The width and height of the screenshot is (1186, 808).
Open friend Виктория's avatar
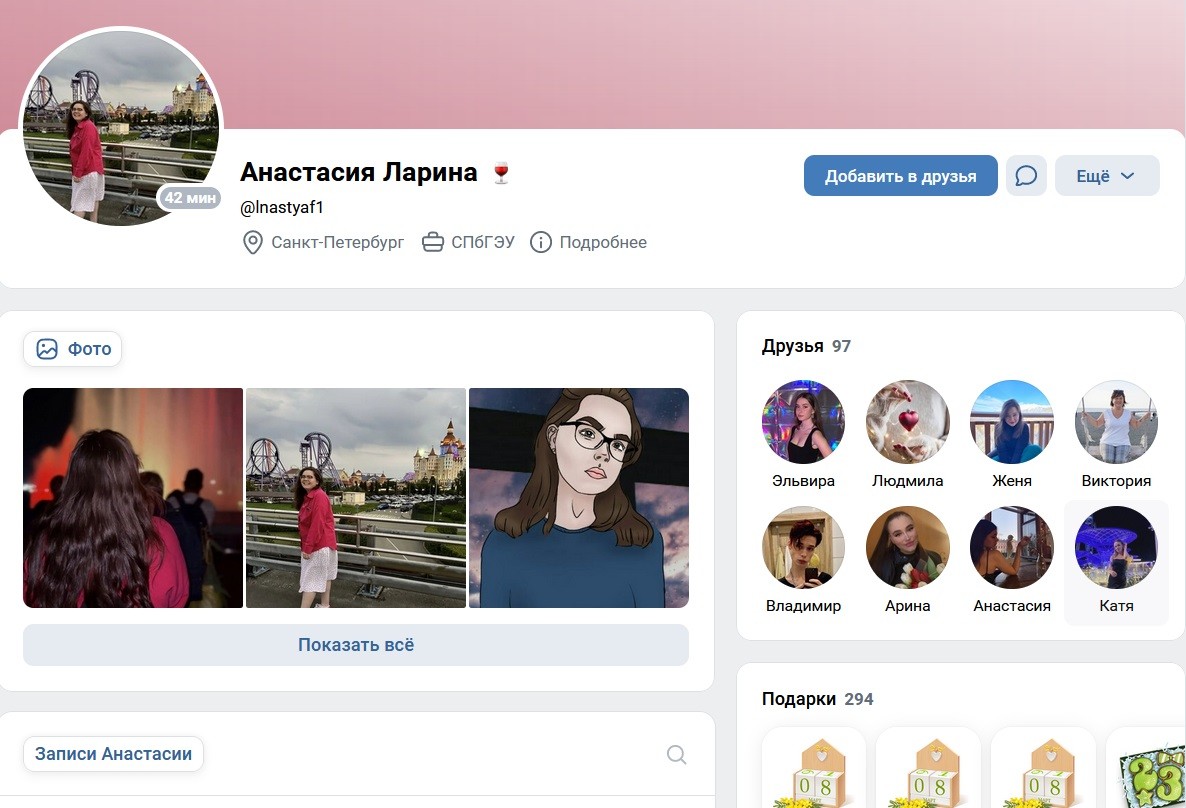(1116, 421)
